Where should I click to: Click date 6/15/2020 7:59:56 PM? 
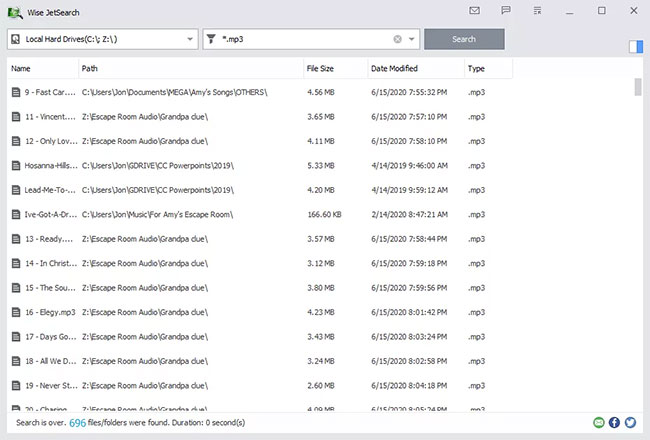coord(409,288)
